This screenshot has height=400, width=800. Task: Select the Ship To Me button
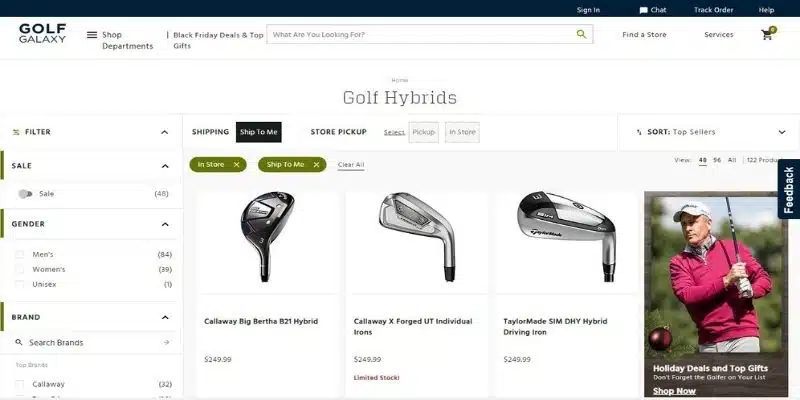pos(259,132)
